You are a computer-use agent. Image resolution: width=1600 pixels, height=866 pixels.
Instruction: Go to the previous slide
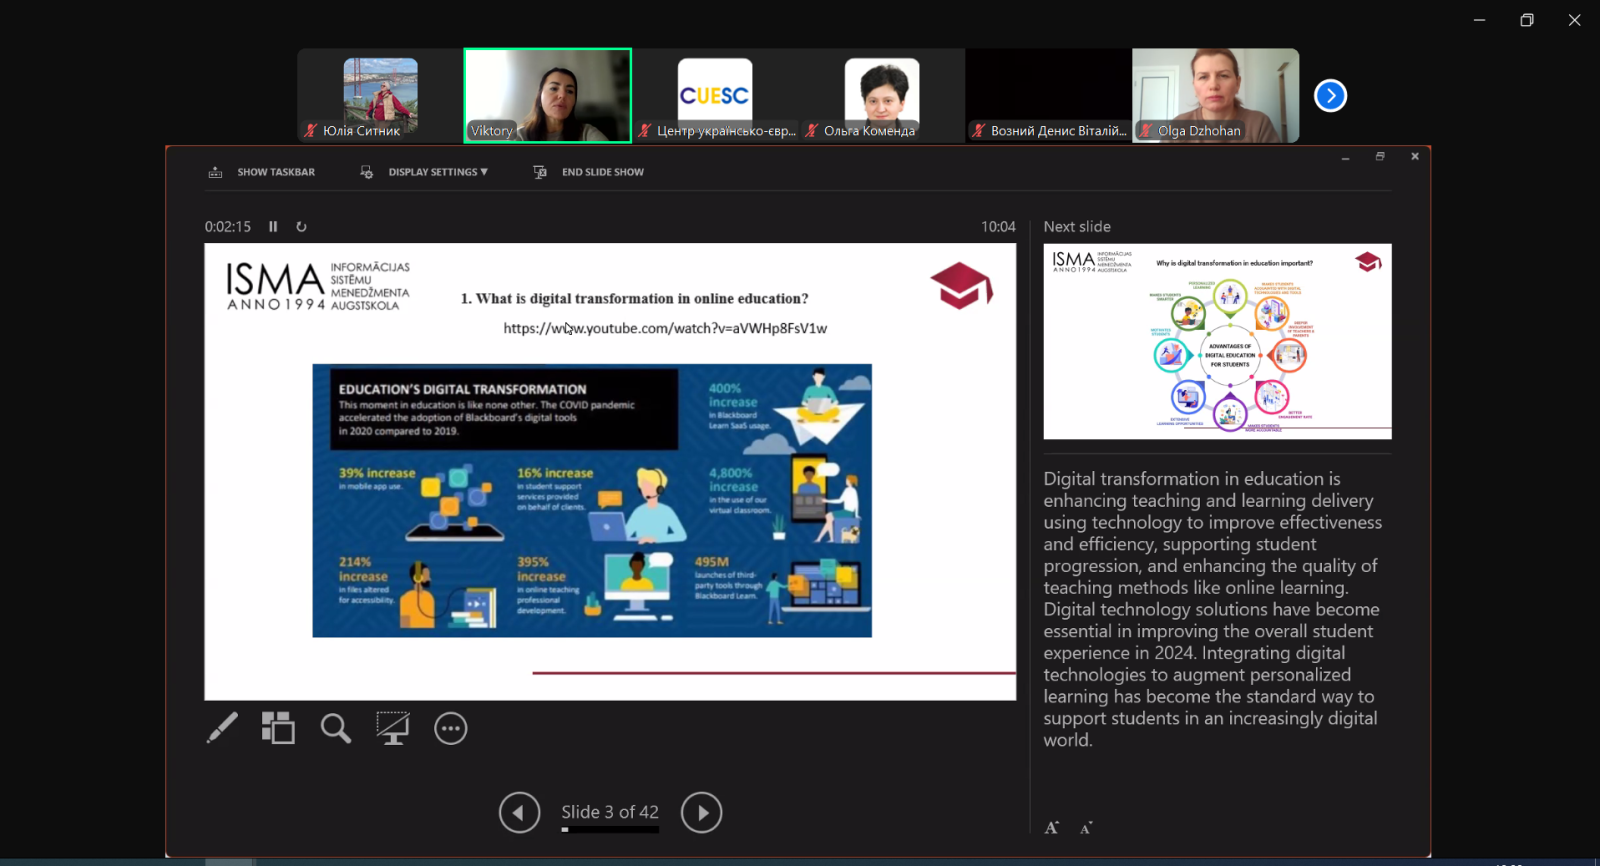[x=520, y=813]
